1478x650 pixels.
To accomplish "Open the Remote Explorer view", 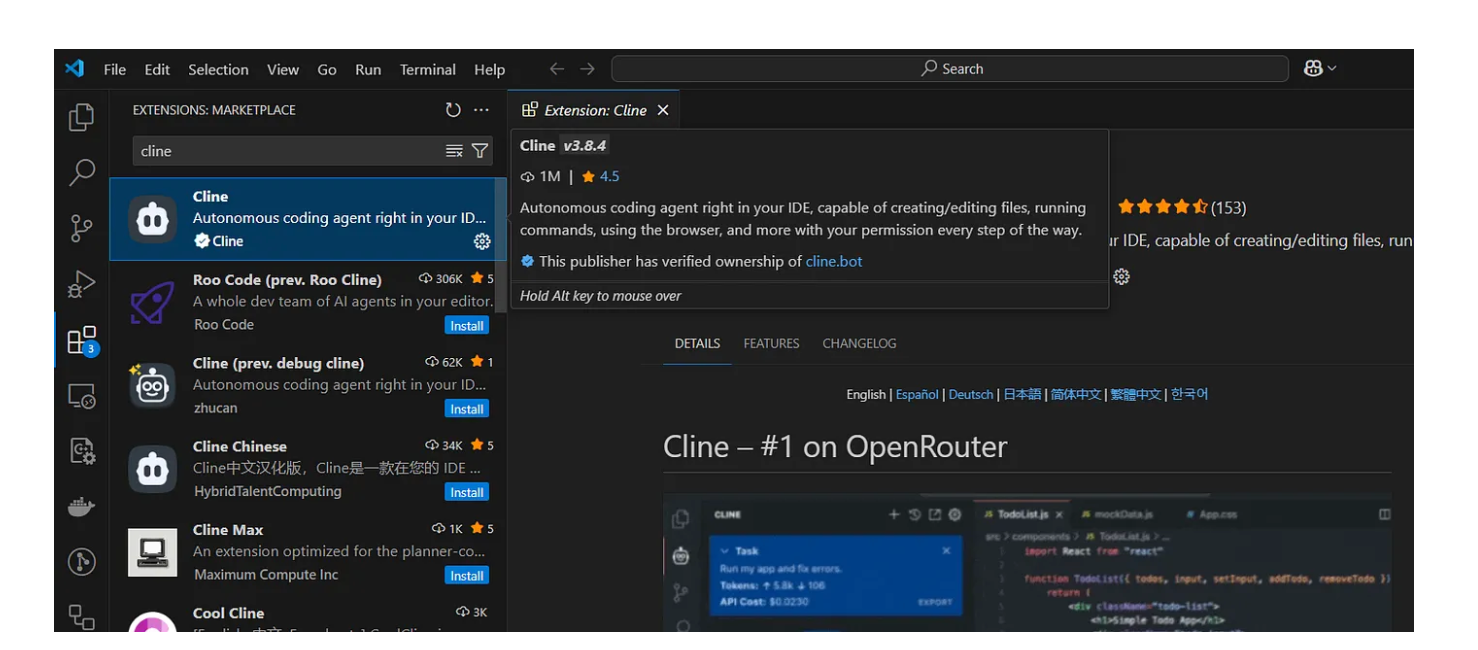I will coord(81,396).
